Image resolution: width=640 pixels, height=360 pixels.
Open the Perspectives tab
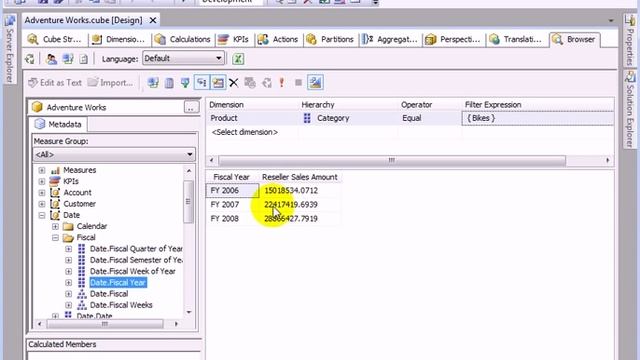click(x=453, y=40)
